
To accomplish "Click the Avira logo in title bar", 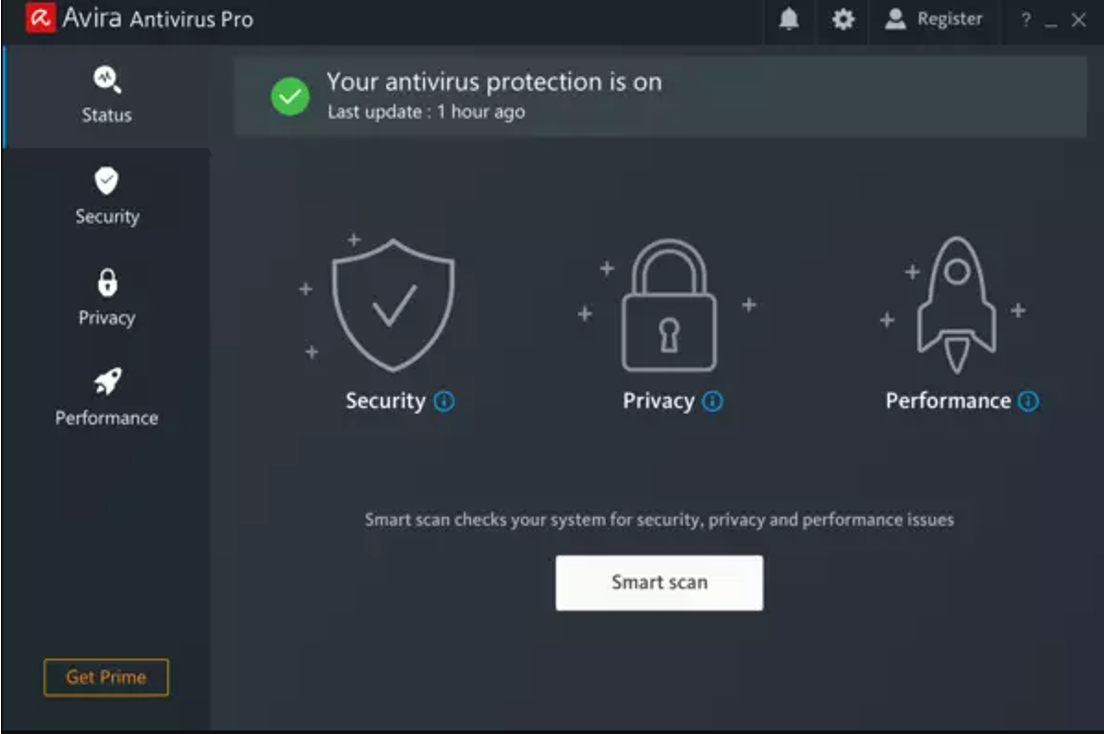I will click(x=41, y=18).
